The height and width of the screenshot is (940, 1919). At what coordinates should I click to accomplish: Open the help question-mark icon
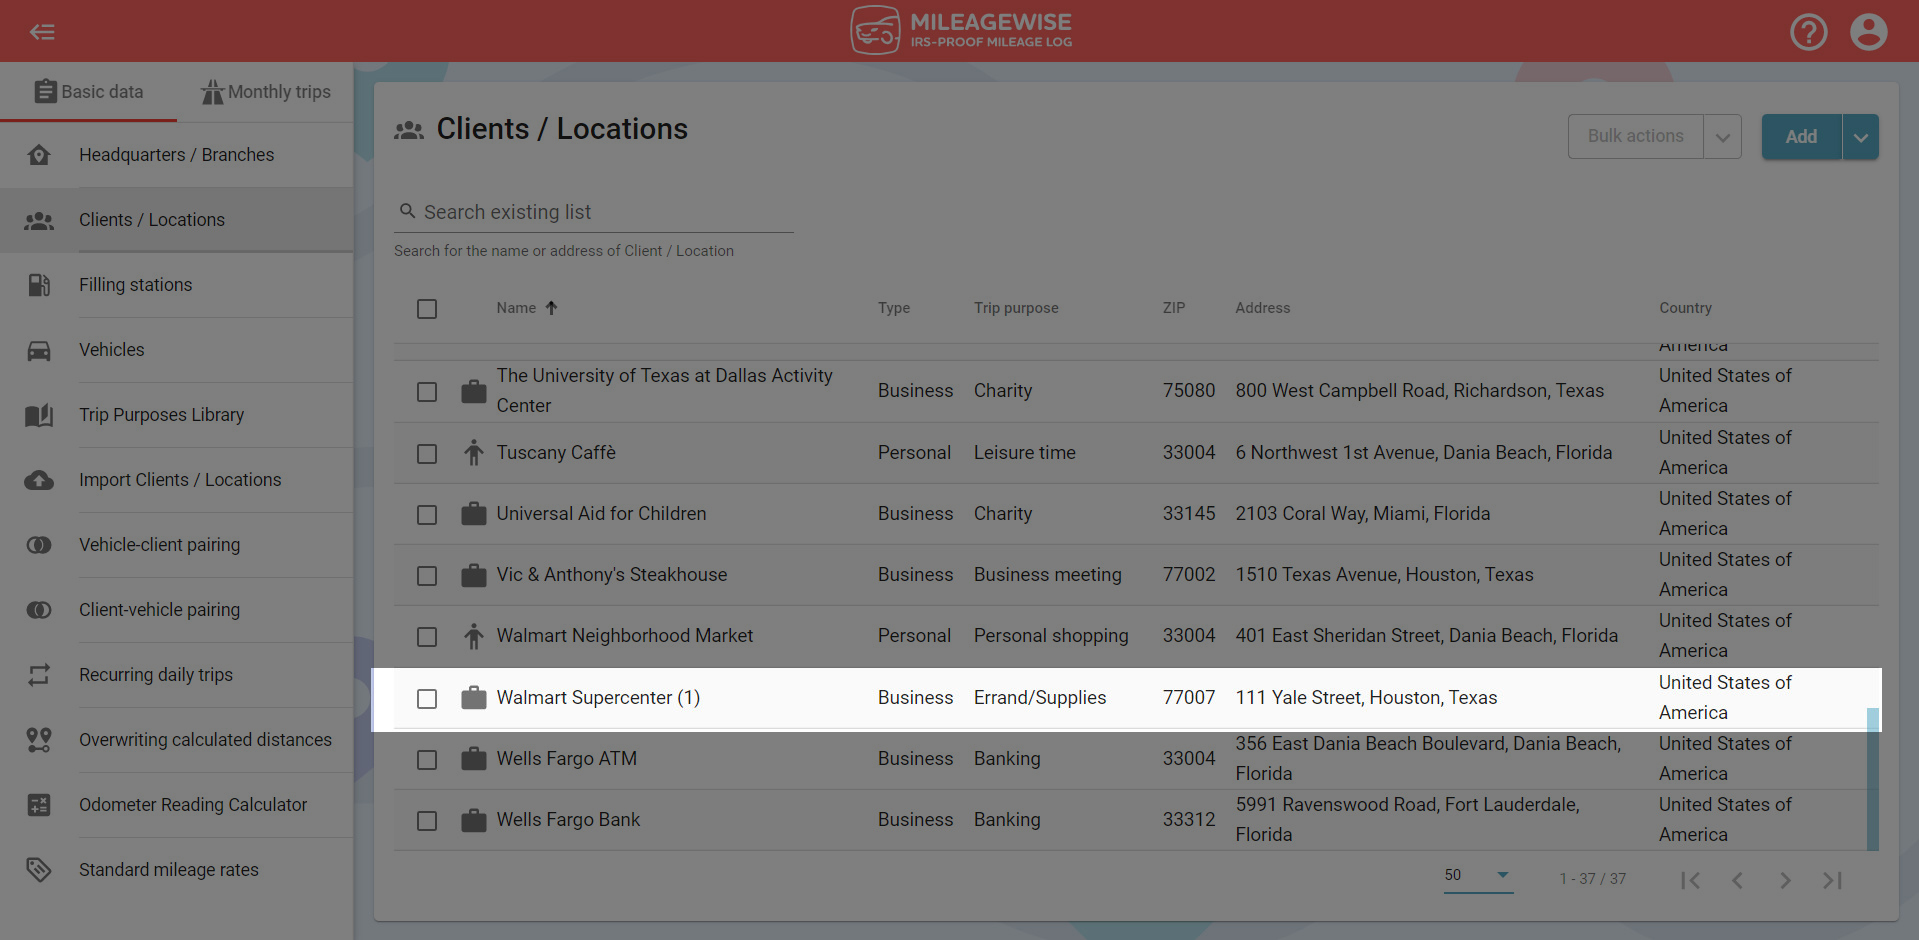click(x=1808, y=32)
